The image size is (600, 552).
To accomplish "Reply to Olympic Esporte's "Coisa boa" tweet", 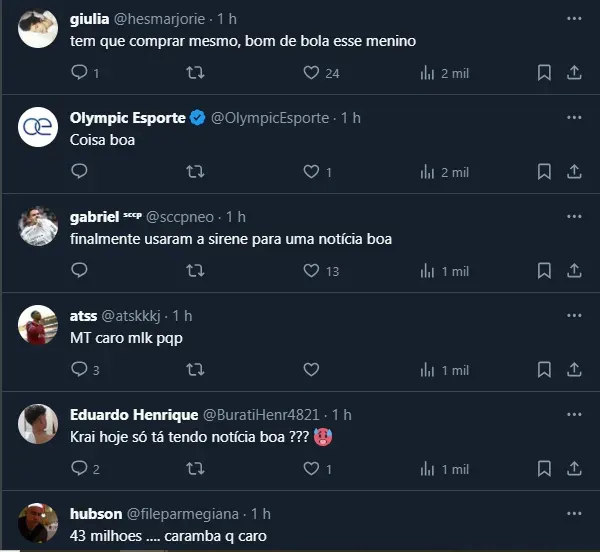I will coord(80,172).
